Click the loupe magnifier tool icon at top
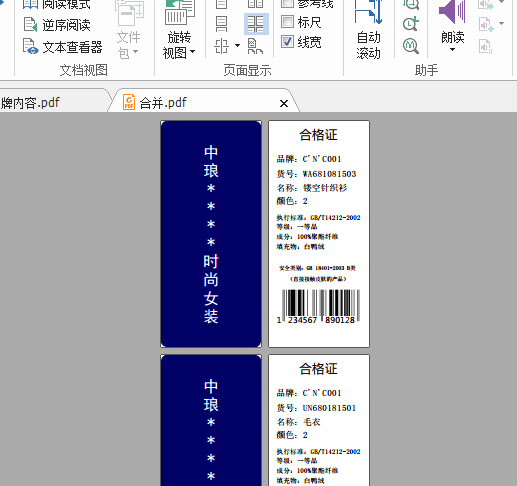Screen dimensions: 517x486 411,4
